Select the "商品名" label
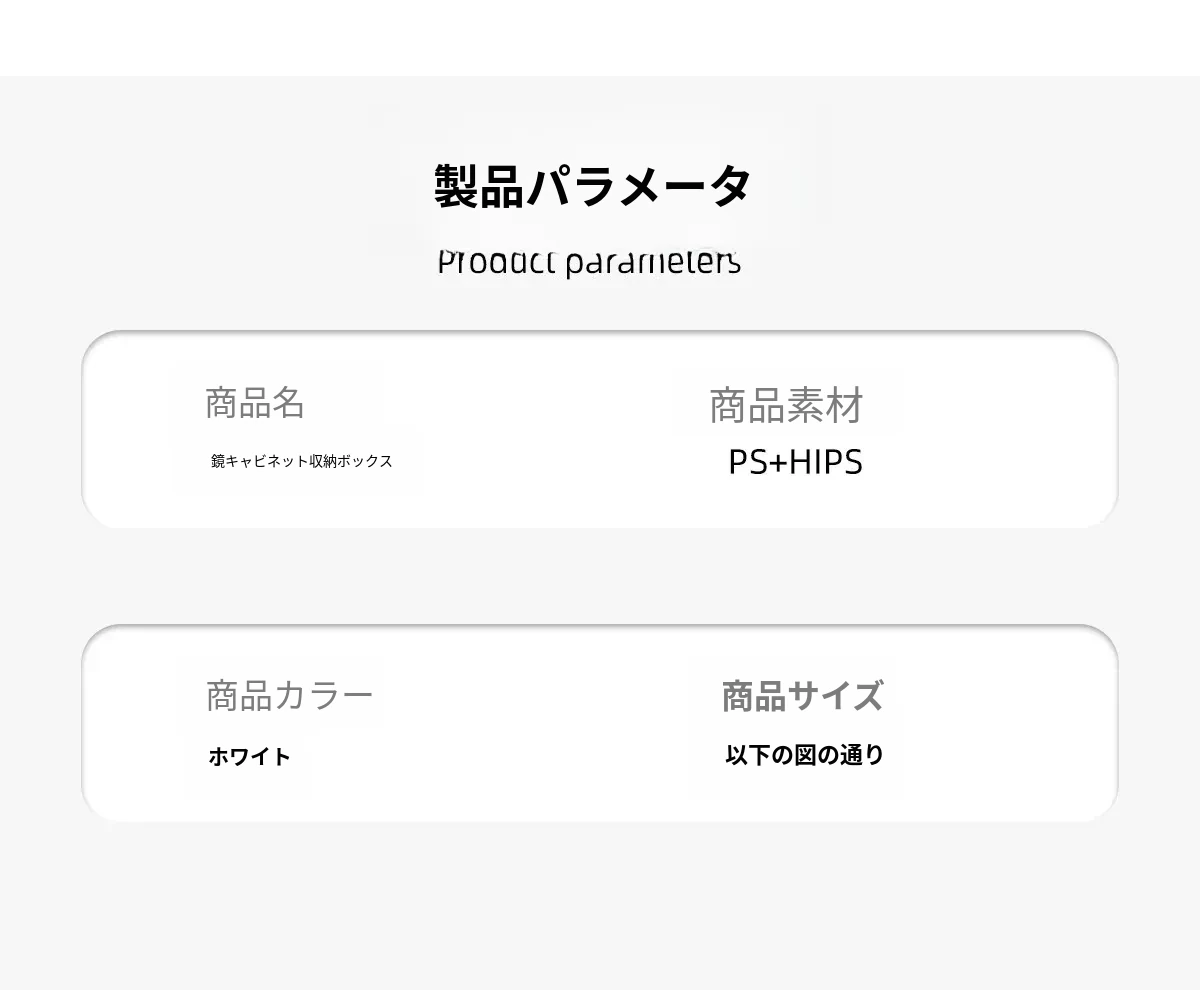 (254, 403)
